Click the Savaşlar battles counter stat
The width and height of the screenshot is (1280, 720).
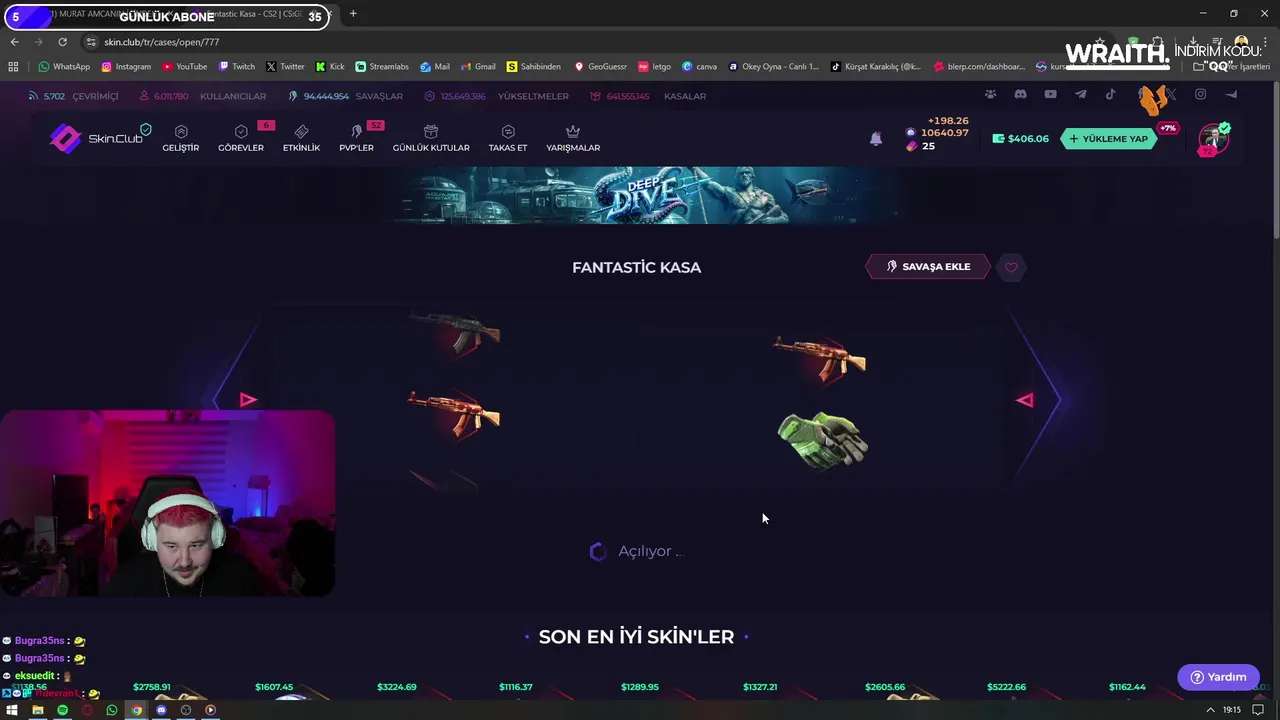(x=345, y=96)
